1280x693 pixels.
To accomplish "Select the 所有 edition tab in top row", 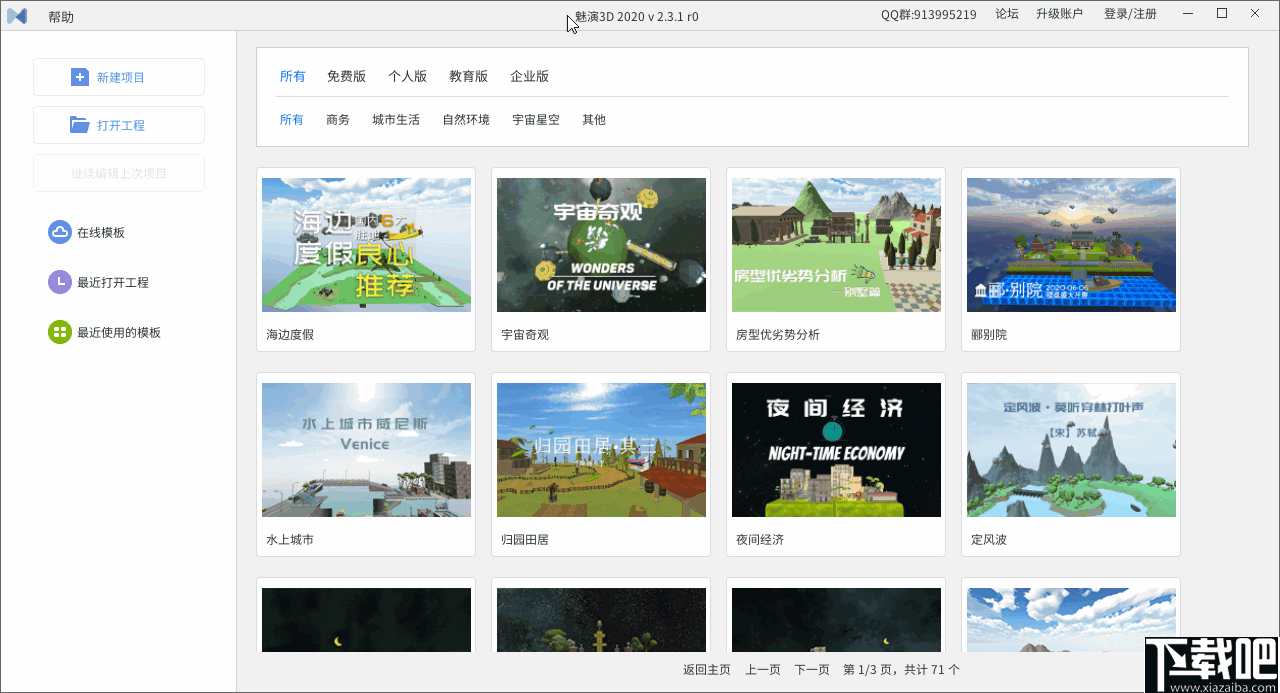I will (293, 76).
